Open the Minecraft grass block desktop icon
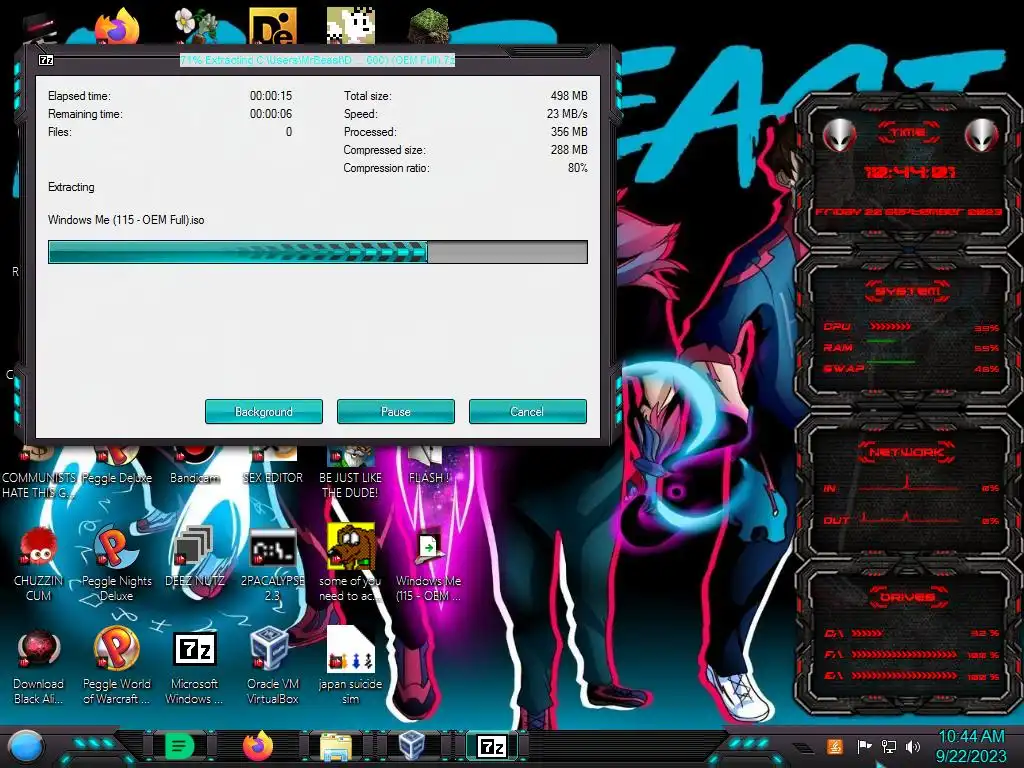 (428, 27)
